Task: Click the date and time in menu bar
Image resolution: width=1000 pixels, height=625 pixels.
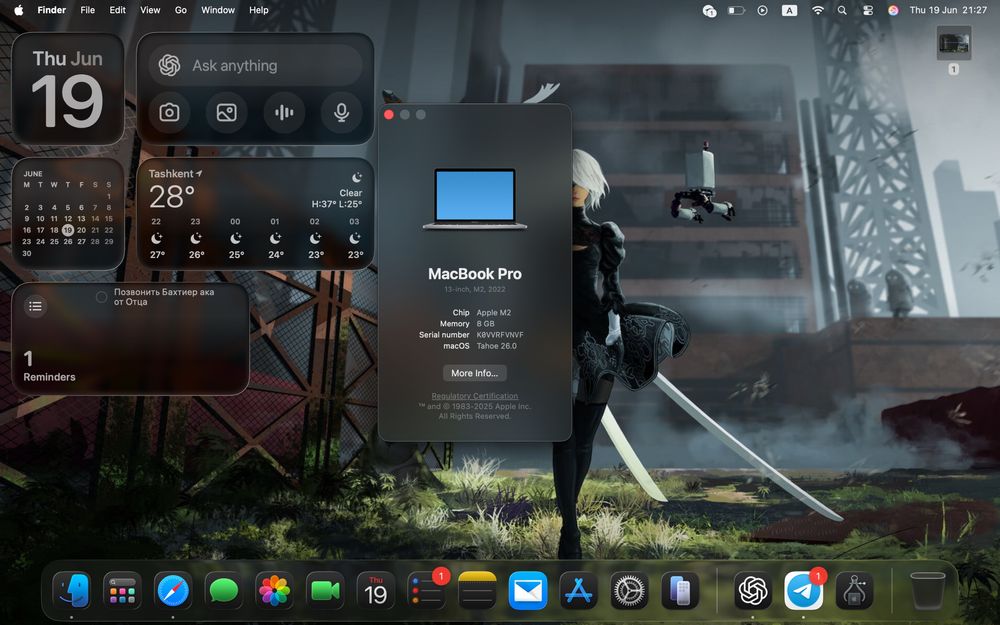Action: [948, 10]
